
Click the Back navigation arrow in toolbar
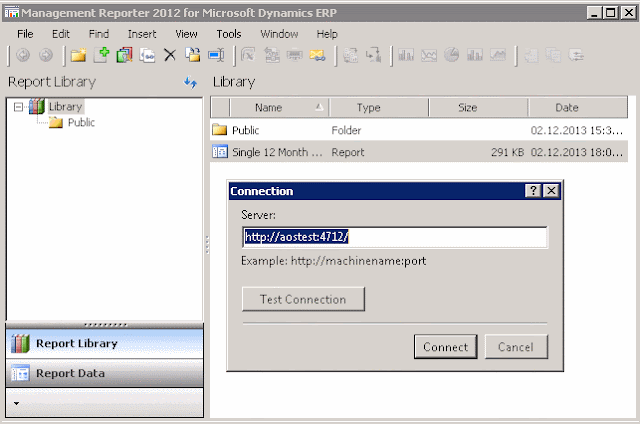[23, 55]
